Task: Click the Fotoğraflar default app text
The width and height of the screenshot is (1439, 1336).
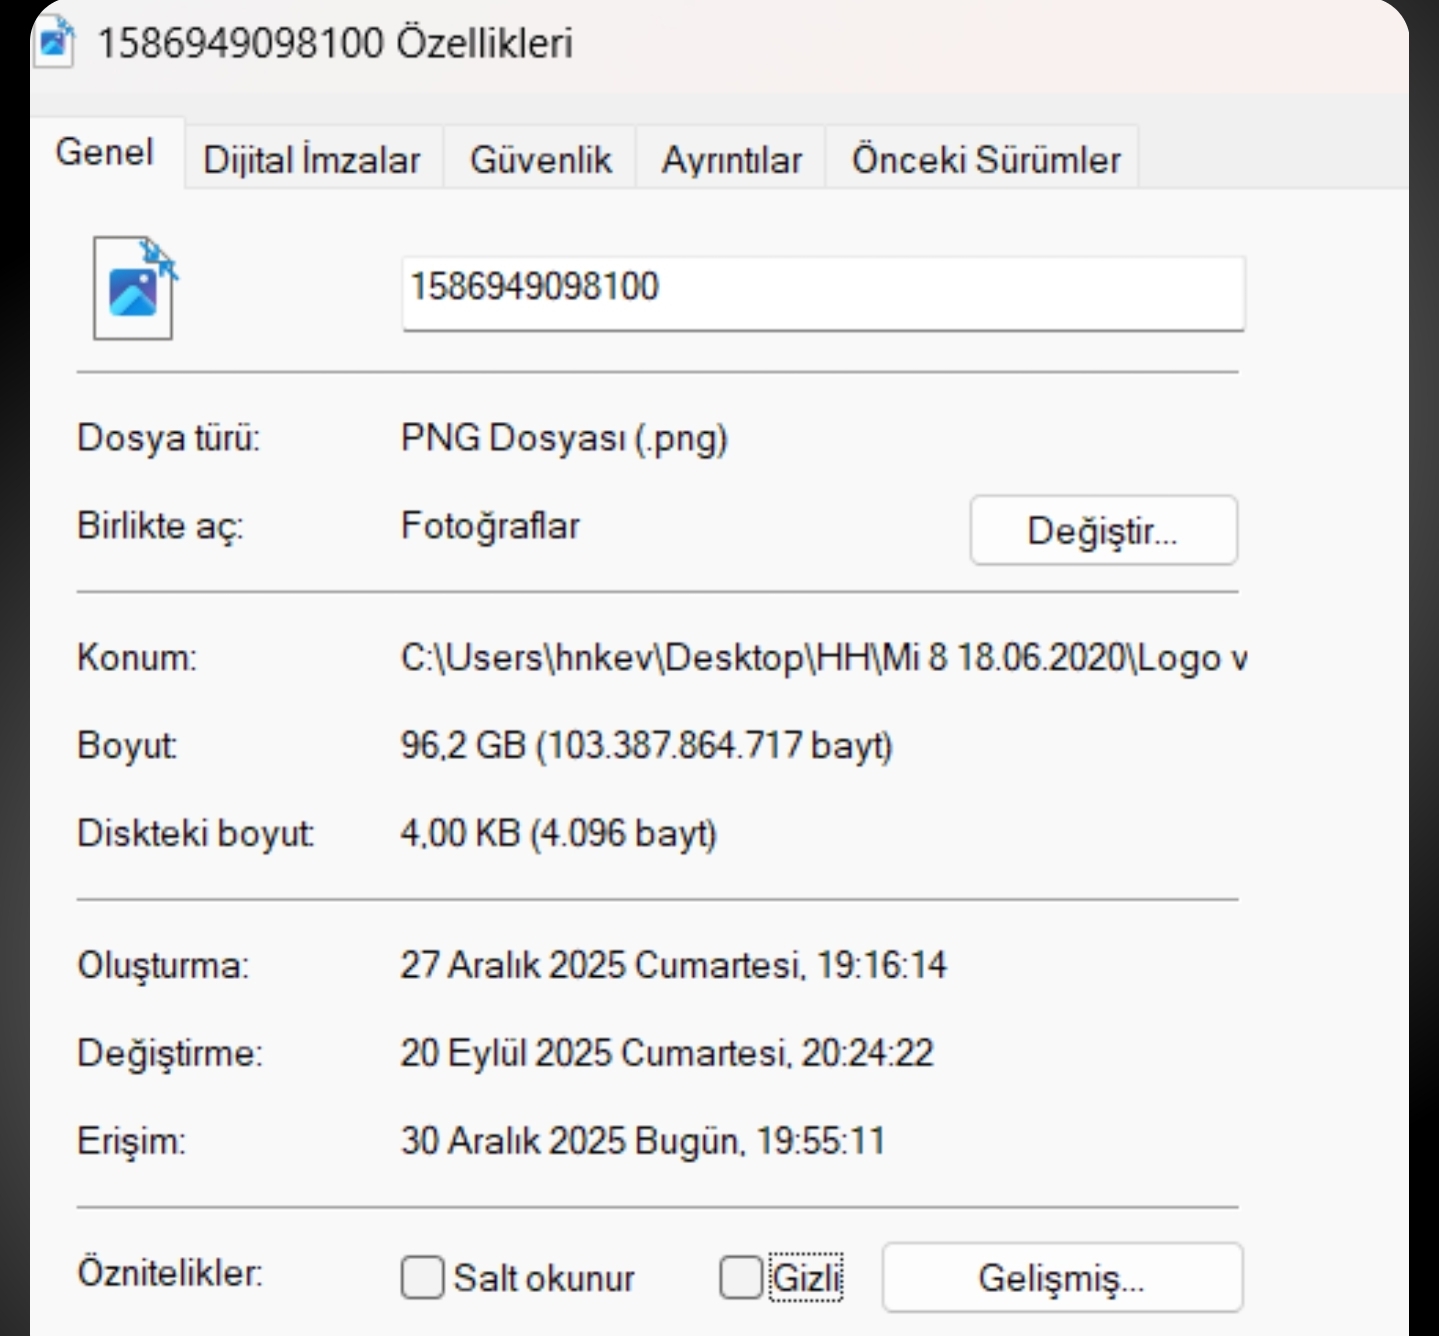Action: point(490,526)
